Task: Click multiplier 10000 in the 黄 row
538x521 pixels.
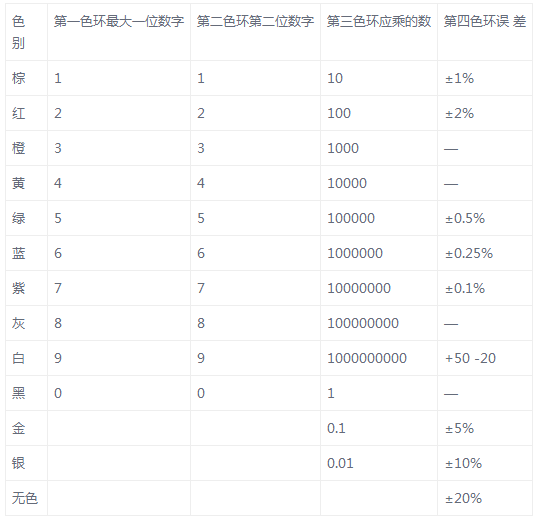Action: (x=347, y=184)
